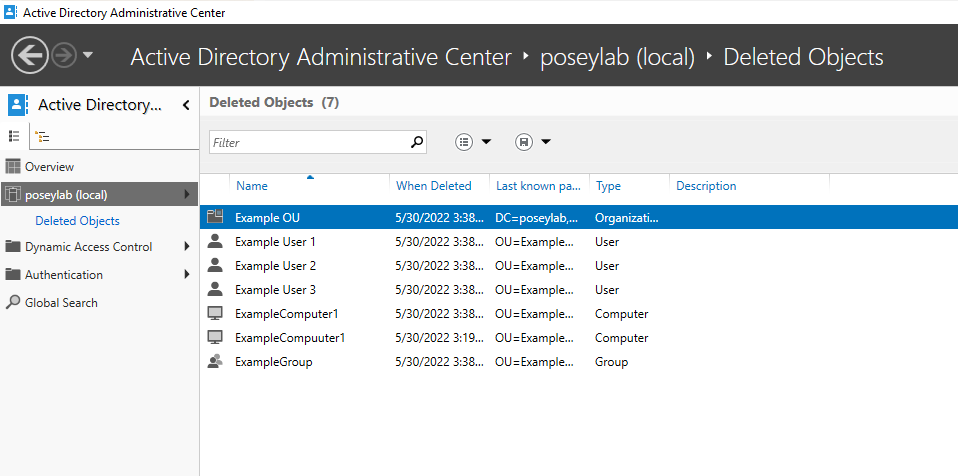Open the Deleted Objects link in the navigation pane
This screenshot has width=958, height=476.
pyautogui.click(x=78, y=221)
